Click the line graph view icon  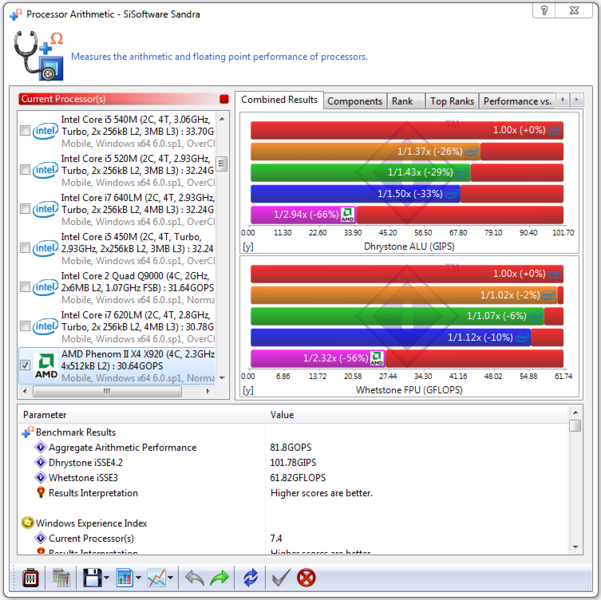click(157, 577)
